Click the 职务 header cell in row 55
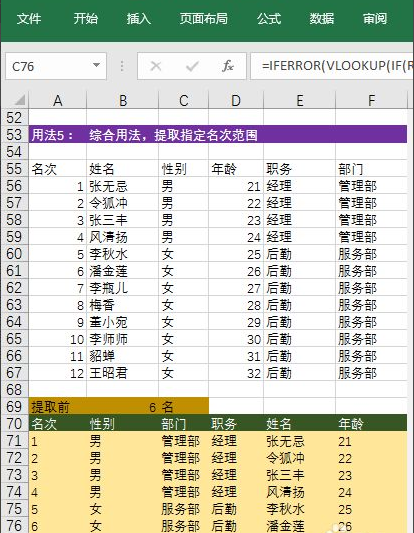The height and width of the screenshot is (533, 414). (x=299, y=169)
